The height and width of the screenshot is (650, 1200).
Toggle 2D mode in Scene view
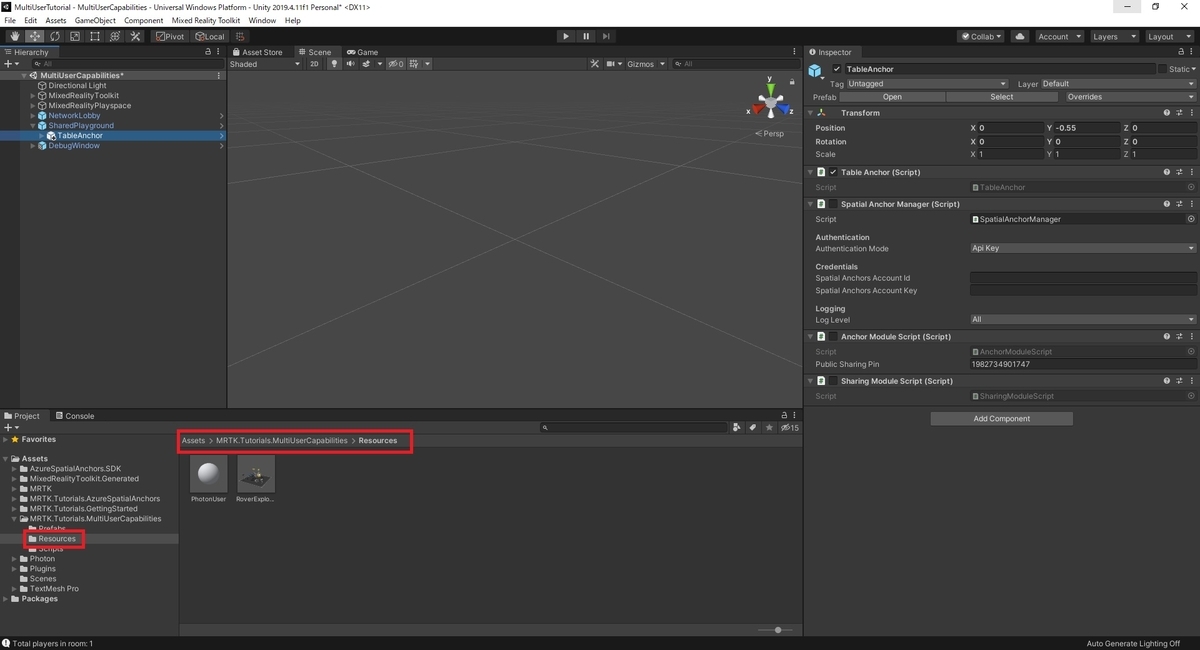[x=314, y=64]
